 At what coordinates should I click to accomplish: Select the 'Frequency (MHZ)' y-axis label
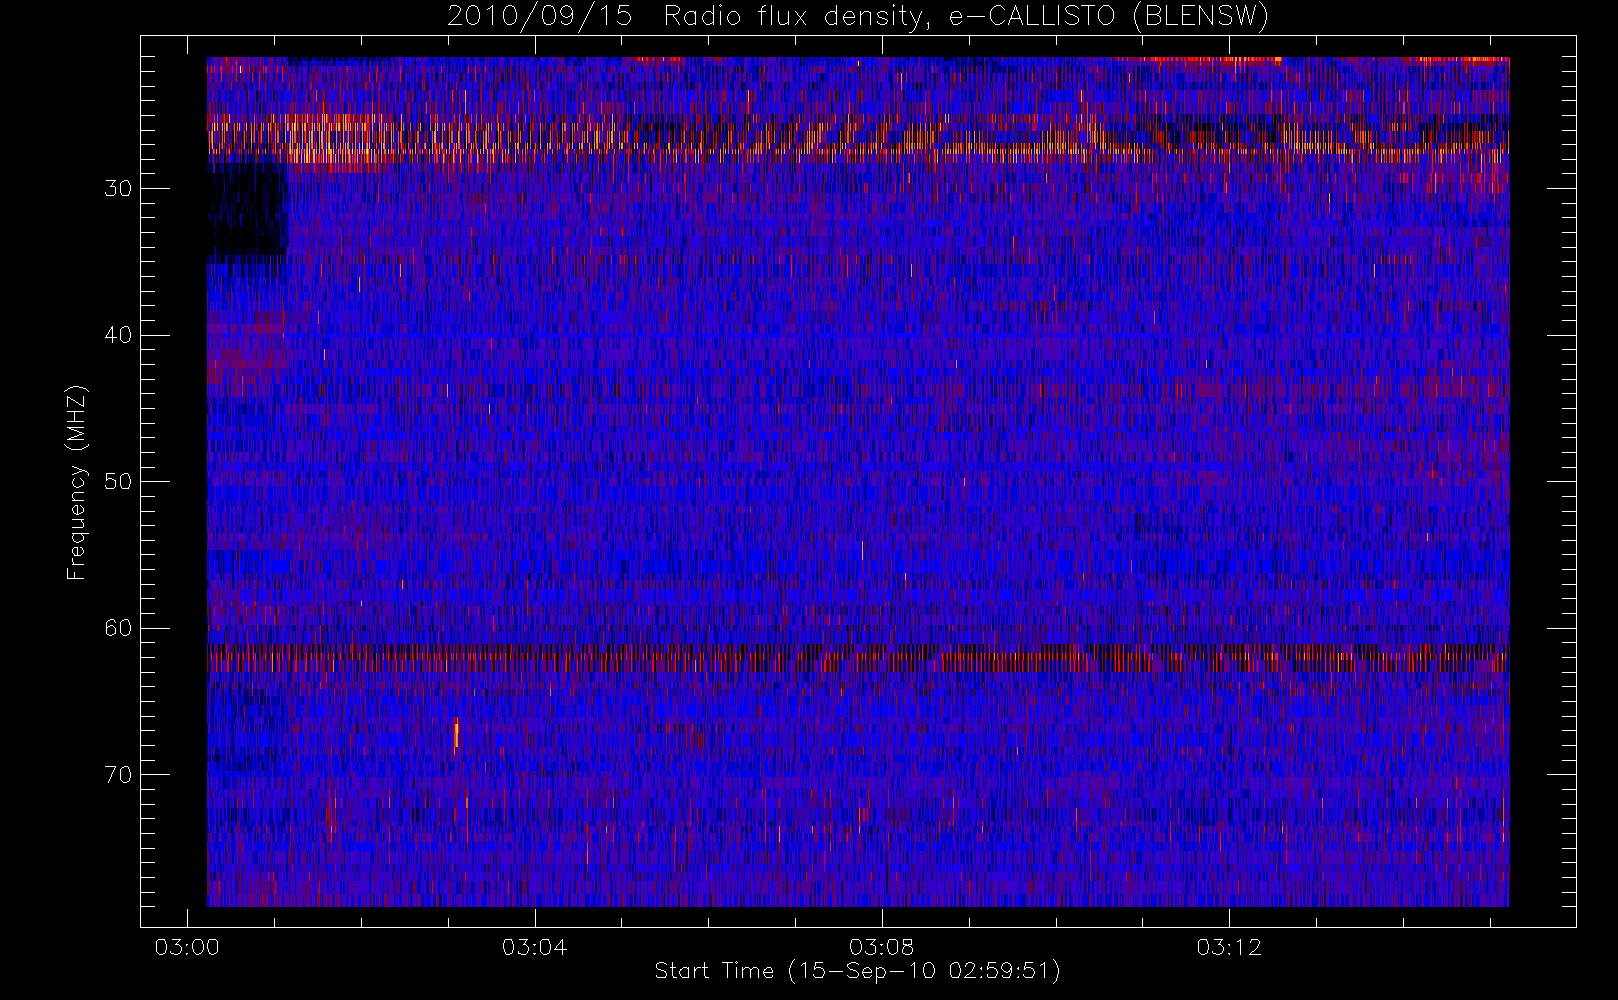click(x=76, y=482)
